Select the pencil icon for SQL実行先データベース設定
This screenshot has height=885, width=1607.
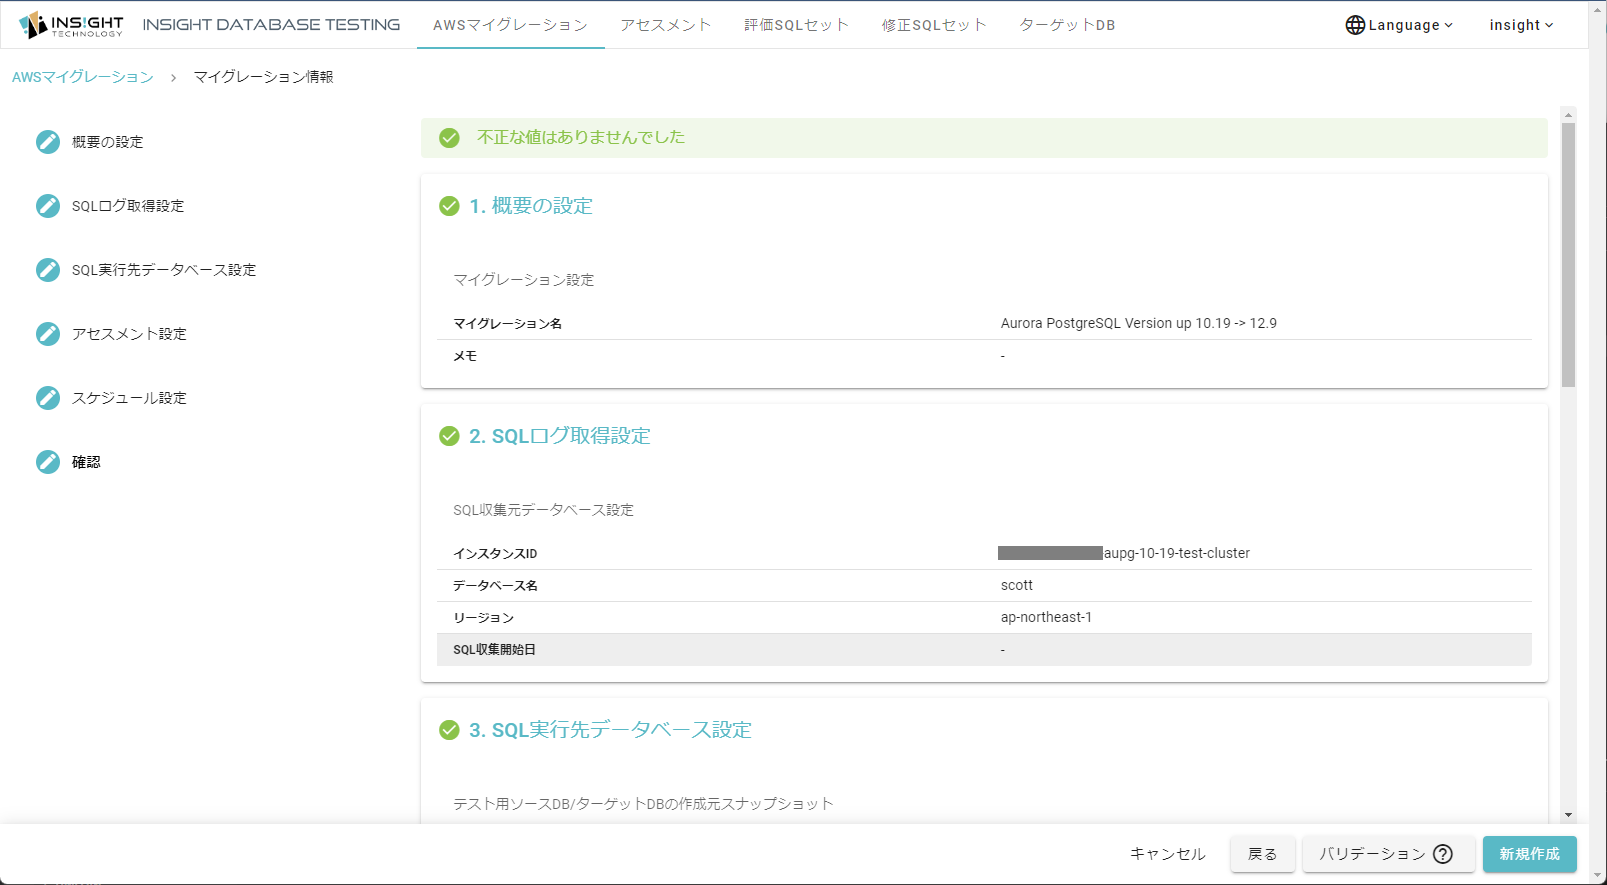(48, 270)
